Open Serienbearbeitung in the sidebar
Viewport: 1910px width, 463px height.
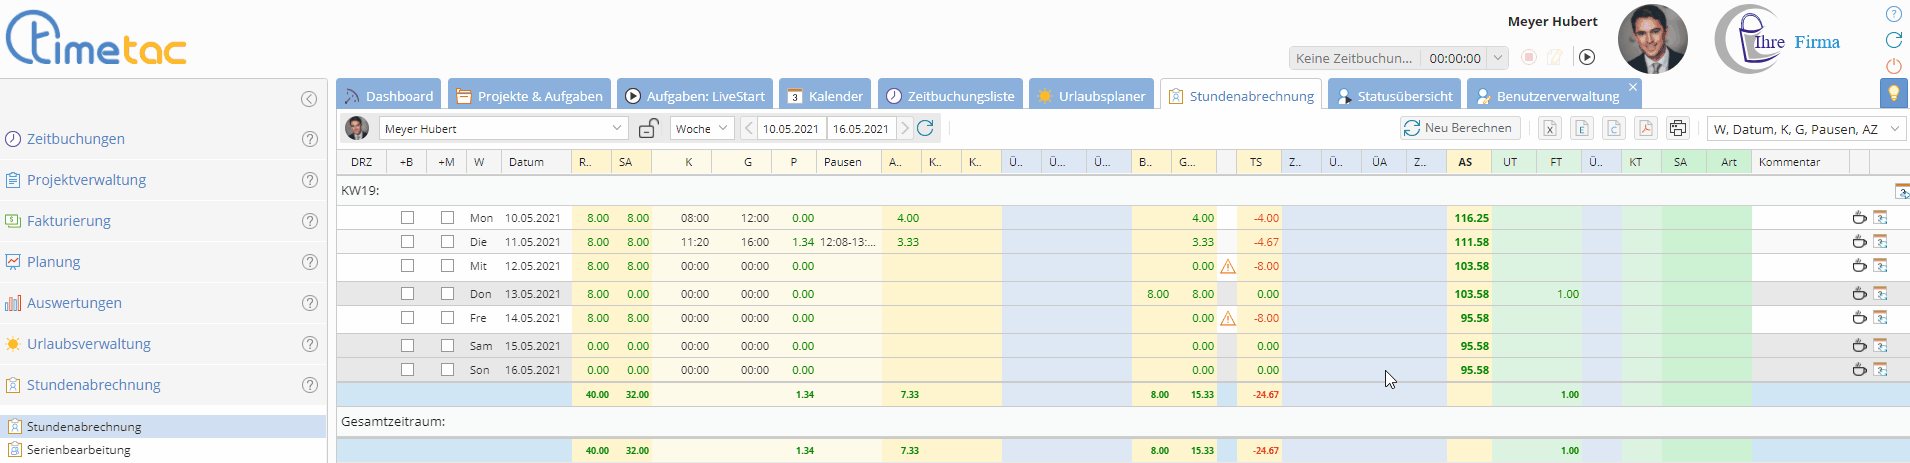tap(79, 450)
